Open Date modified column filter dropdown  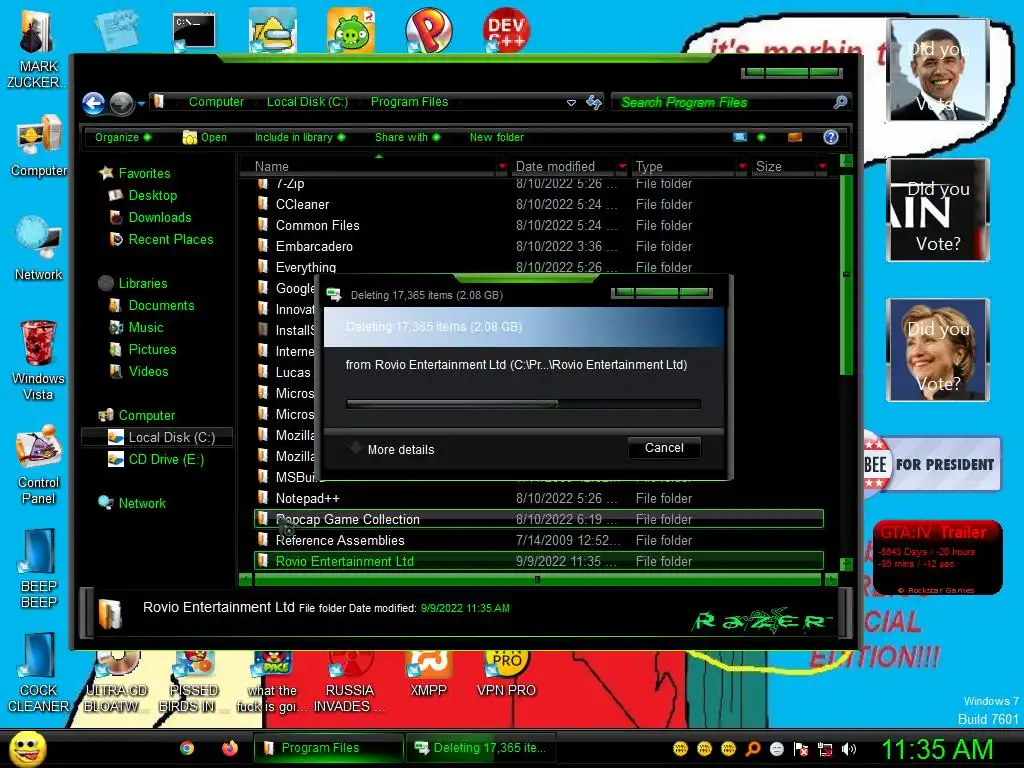click(622, 167)
